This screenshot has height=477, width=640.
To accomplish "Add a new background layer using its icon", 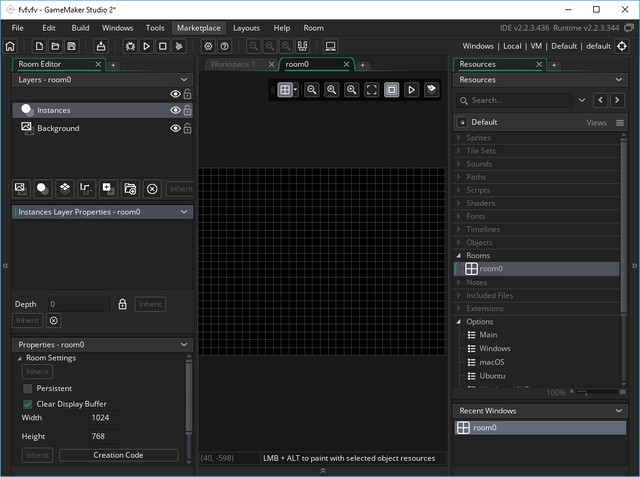I will click(x=20, y=188).
